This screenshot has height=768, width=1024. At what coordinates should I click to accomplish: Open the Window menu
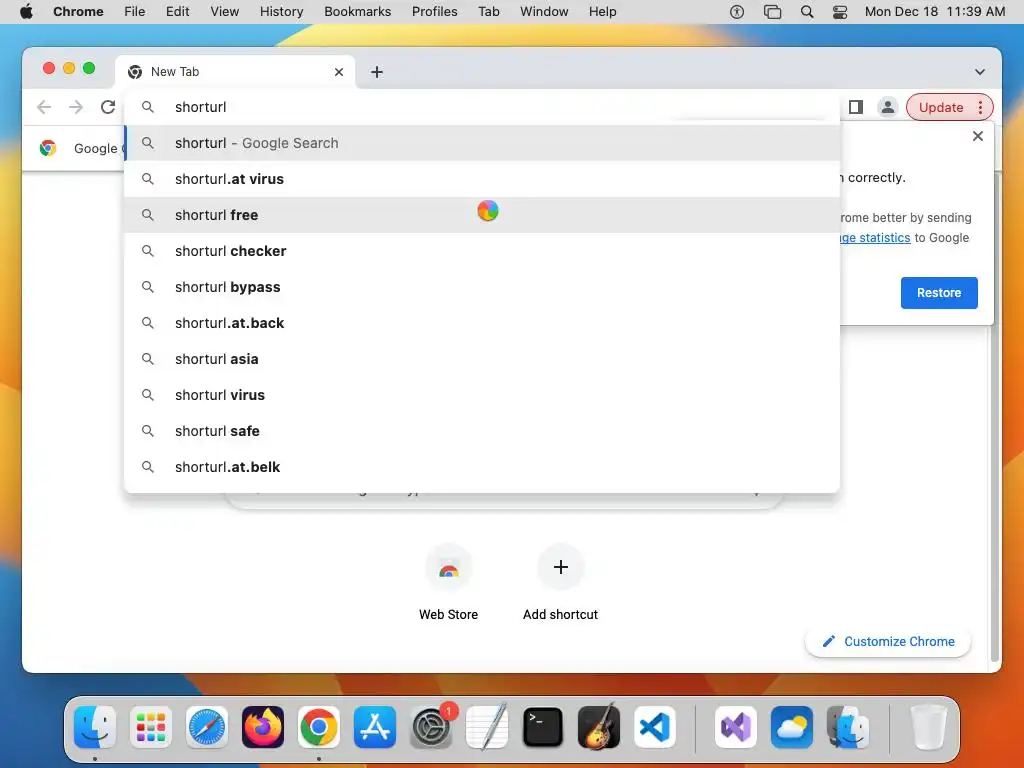click(x=544, y=11)
